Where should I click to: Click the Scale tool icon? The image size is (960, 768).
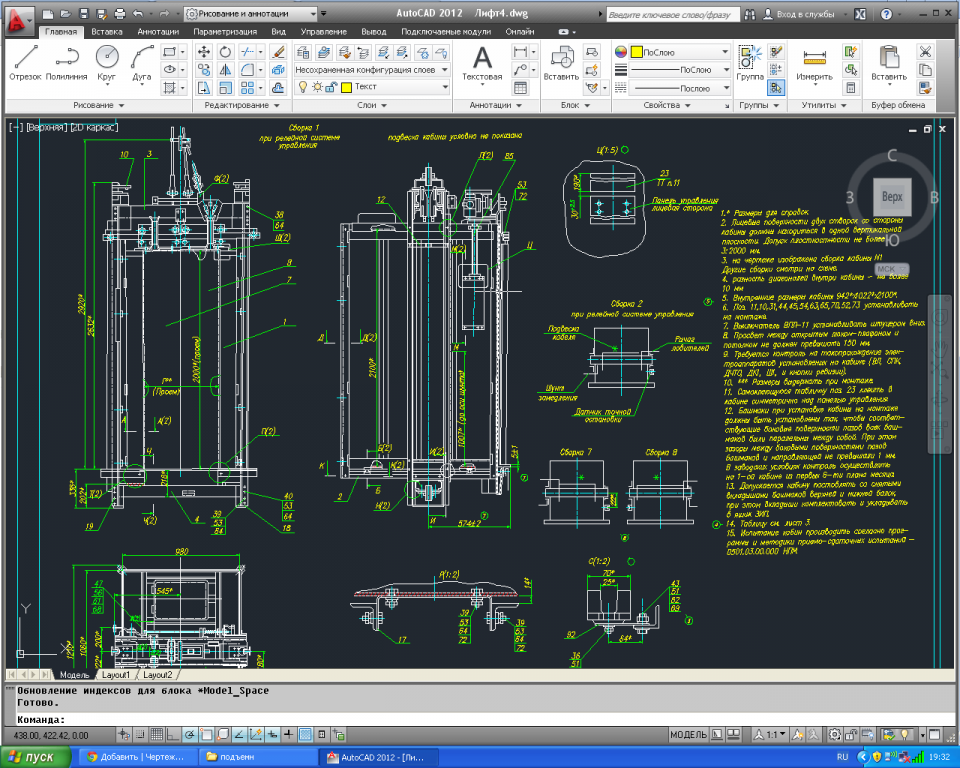225,88
